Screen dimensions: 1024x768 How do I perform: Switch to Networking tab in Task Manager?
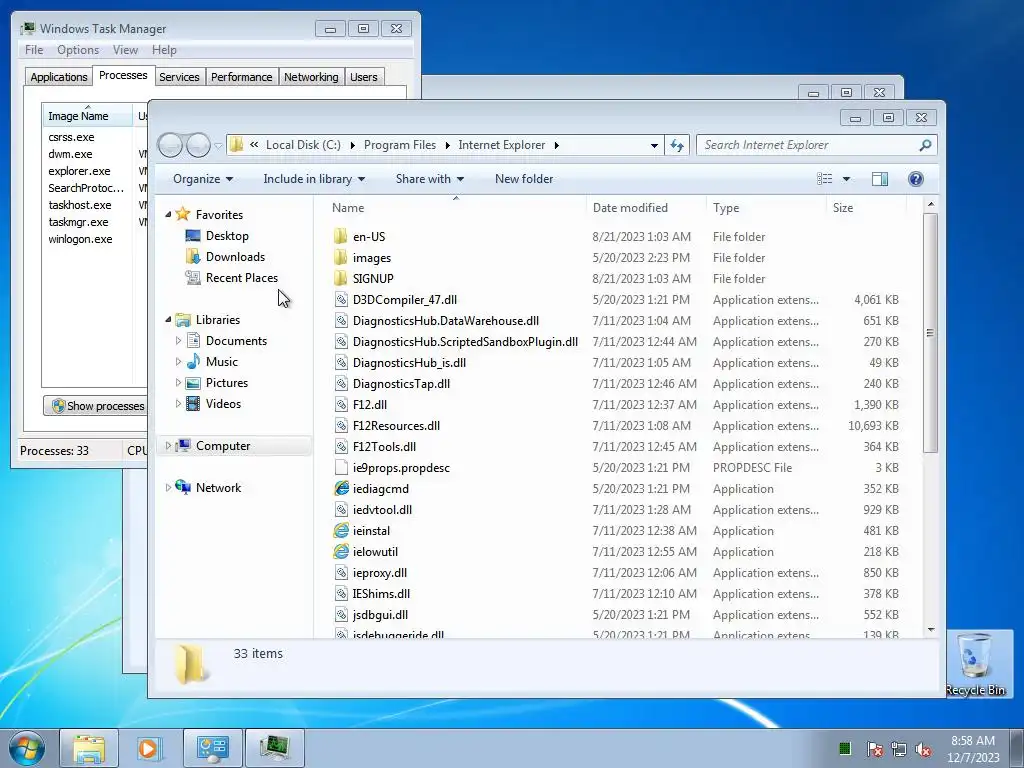311,77
